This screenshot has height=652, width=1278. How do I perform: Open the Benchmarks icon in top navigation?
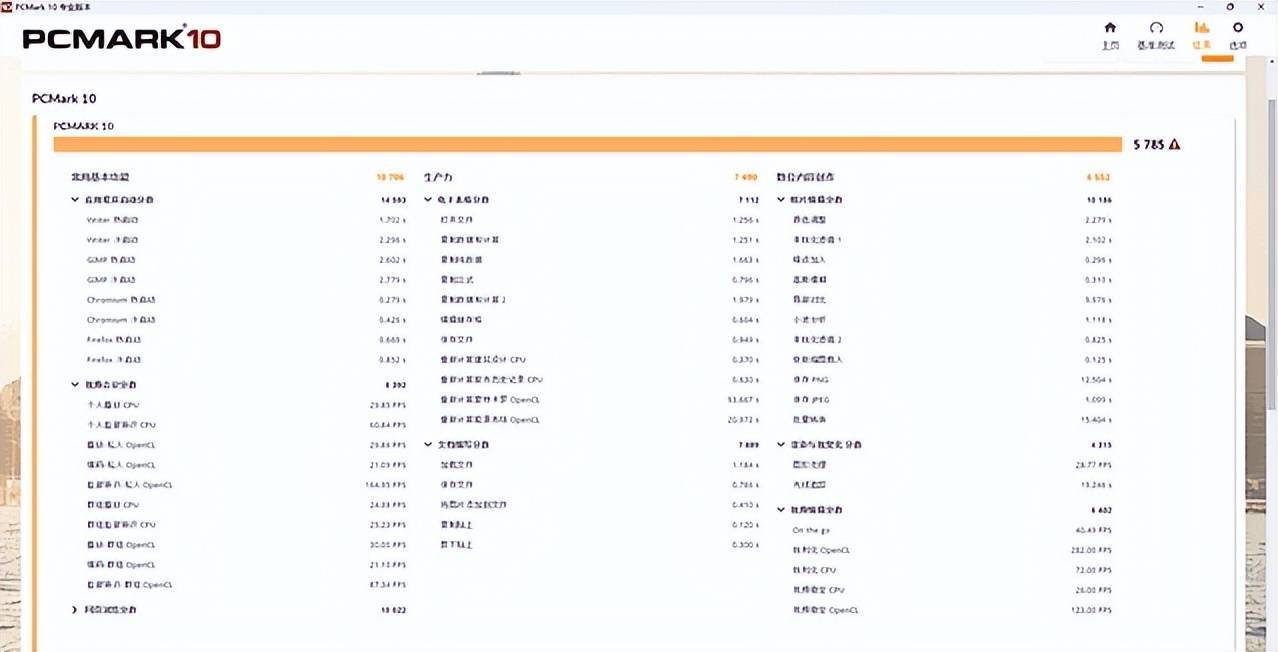[x=1156, y=28]
